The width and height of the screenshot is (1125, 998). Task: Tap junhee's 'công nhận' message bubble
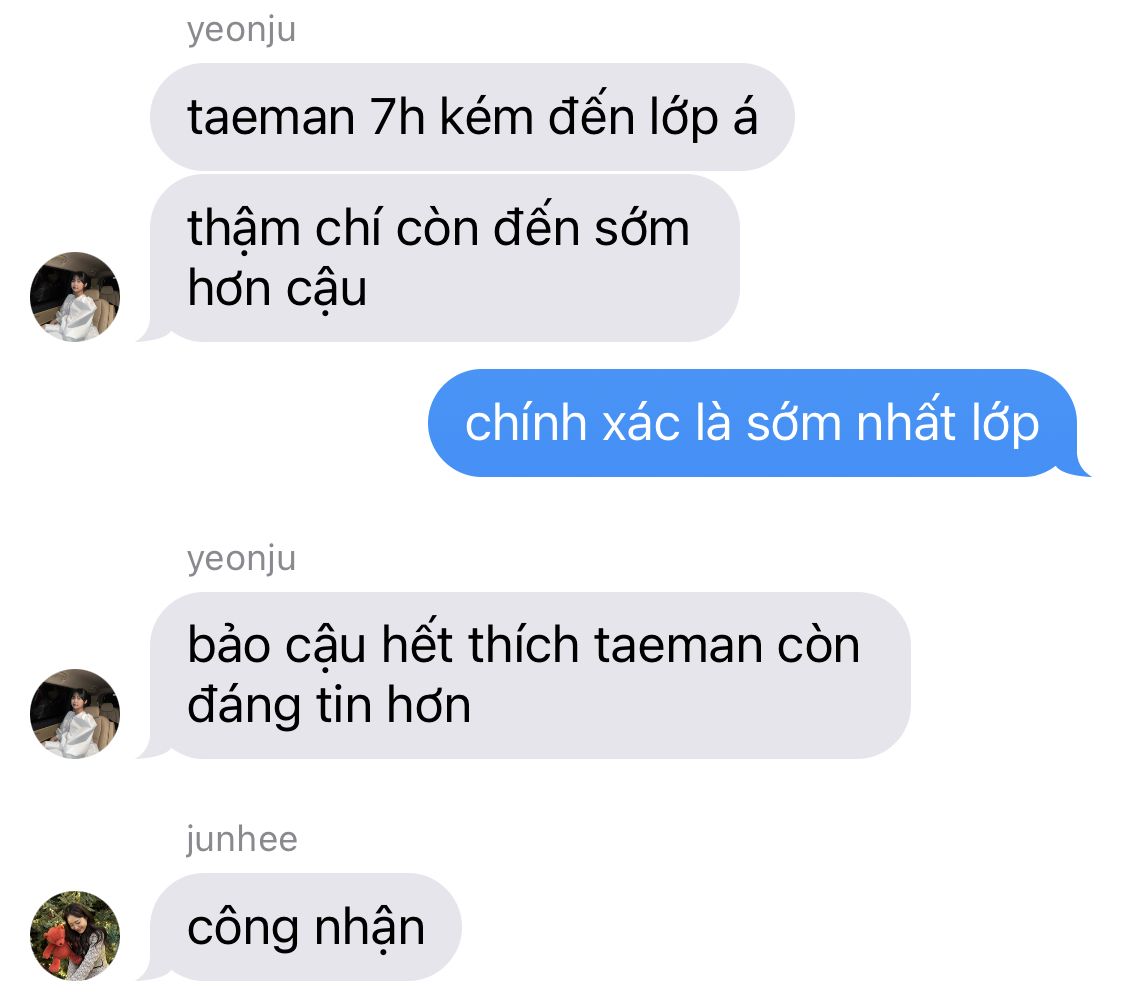coord(305,927)
